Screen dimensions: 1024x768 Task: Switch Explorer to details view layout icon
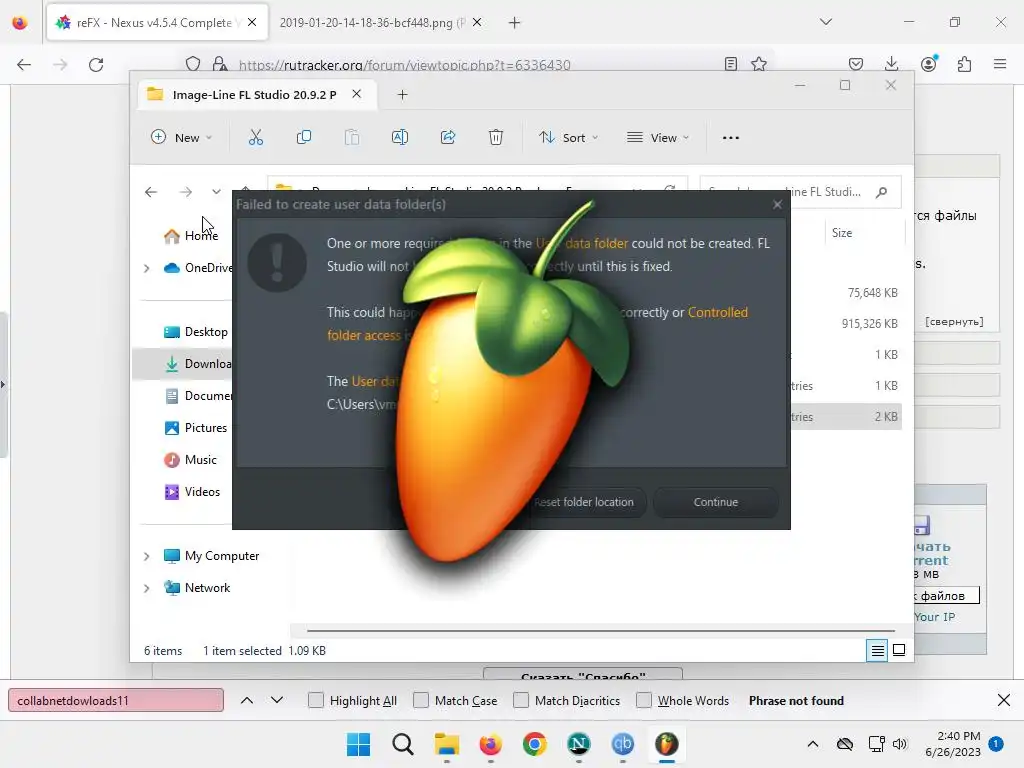point(877,650)
